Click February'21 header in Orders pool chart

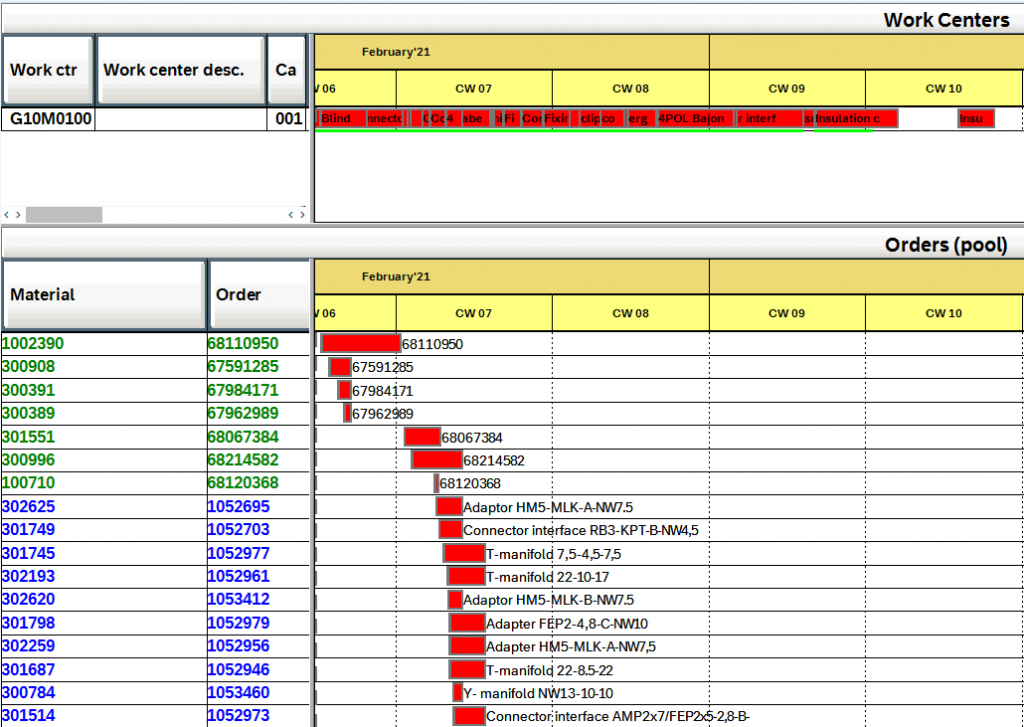point(396,277)
